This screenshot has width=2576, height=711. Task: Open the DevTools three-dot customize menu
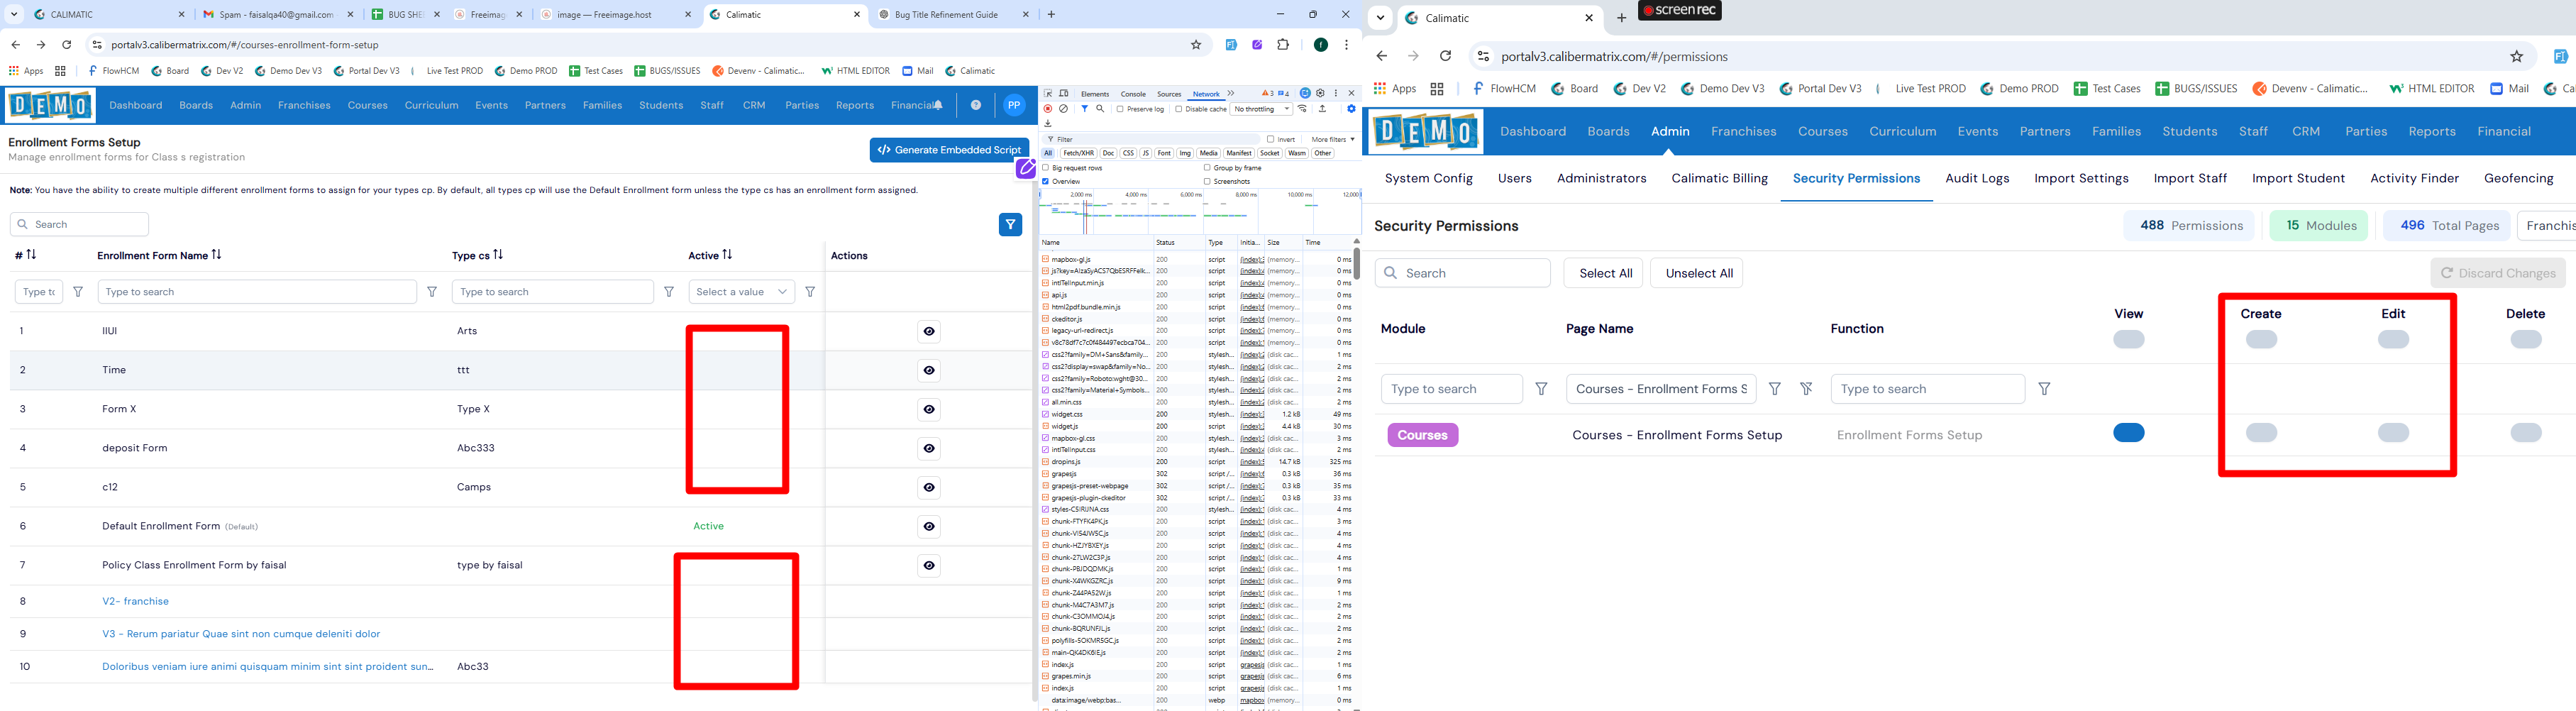pyautogui.click(x=1336, y=93)
